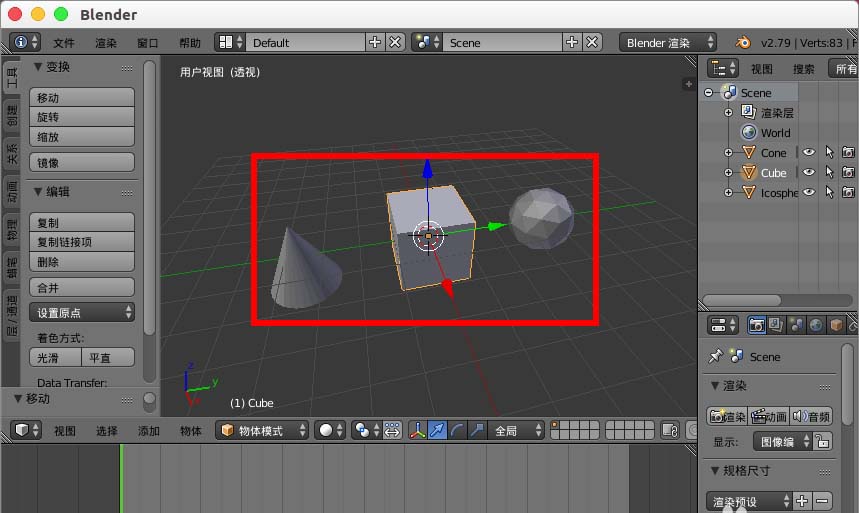Viewport: 859px width, 513px height.
Task: Click the 复制链接项 button
Action: 82,242
